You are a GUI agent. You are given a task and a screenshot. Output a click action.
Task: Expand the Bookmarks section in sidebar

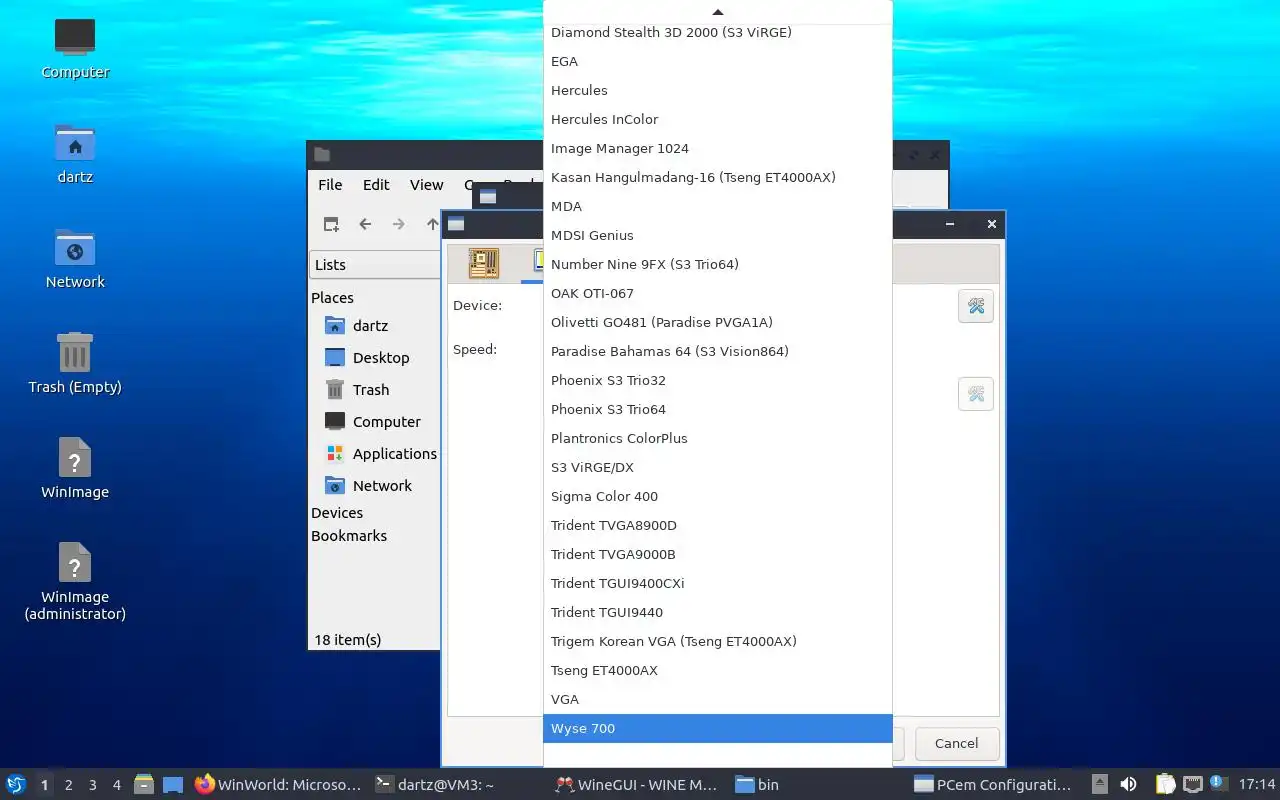[x=349, y=536]
